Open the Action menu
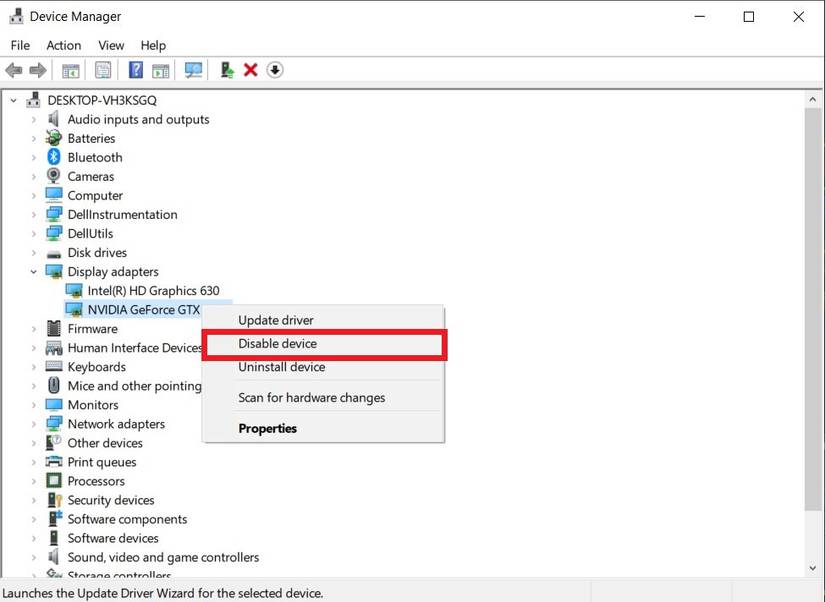825x602 pixels. (x=63, y=45)
